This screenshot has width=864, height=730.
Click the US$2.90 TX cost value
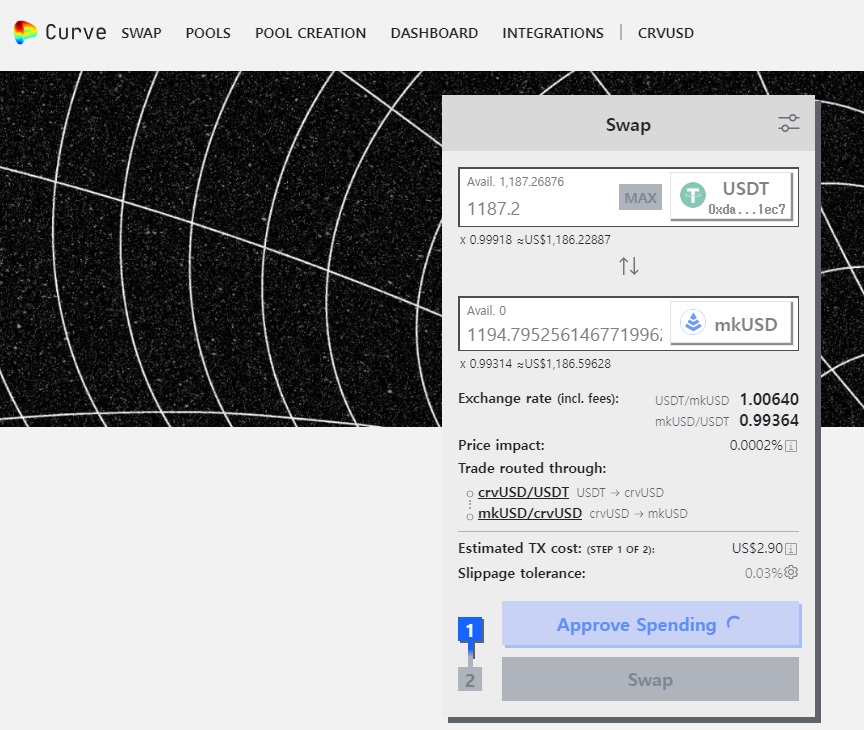pyautogui.click(x=757, y=548)
